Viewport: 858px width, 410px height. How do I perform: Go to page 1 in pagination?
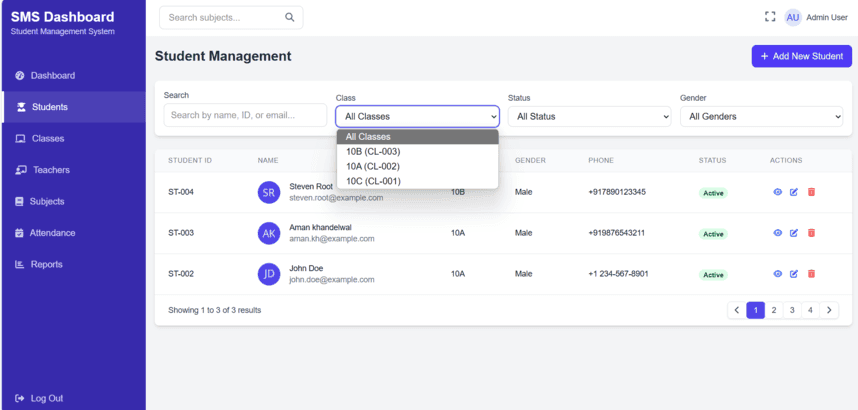pyautogui.click(x=756, y=310)
